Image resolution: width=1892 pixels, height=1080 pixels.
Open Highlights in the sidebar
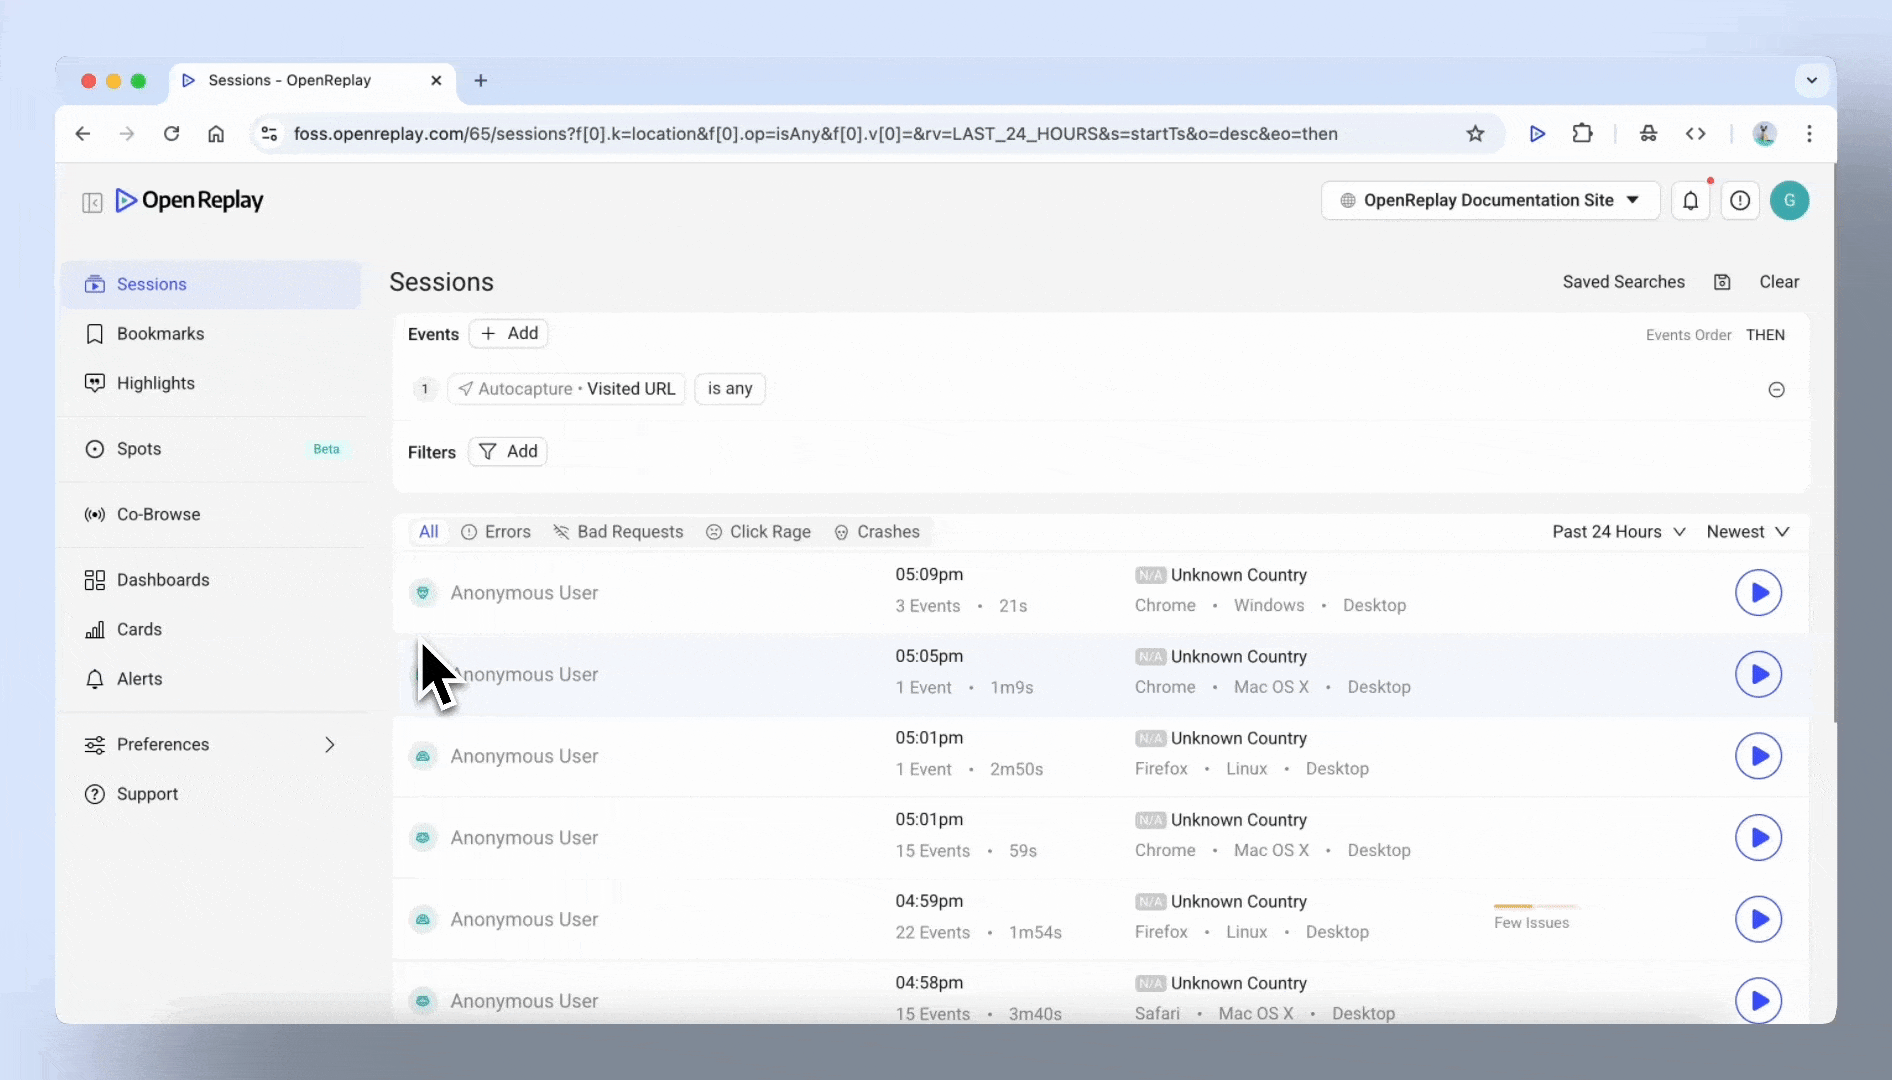211,384
